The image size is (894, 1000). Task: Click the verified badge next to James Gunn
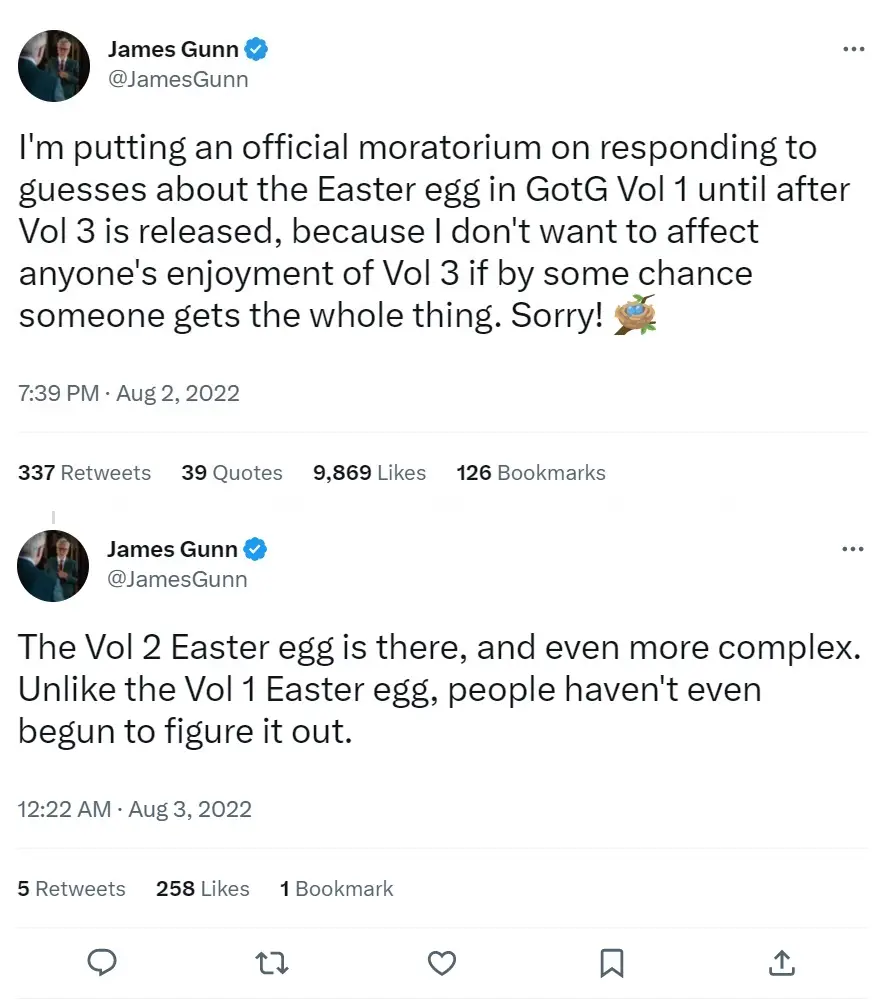tap(258, 47)
